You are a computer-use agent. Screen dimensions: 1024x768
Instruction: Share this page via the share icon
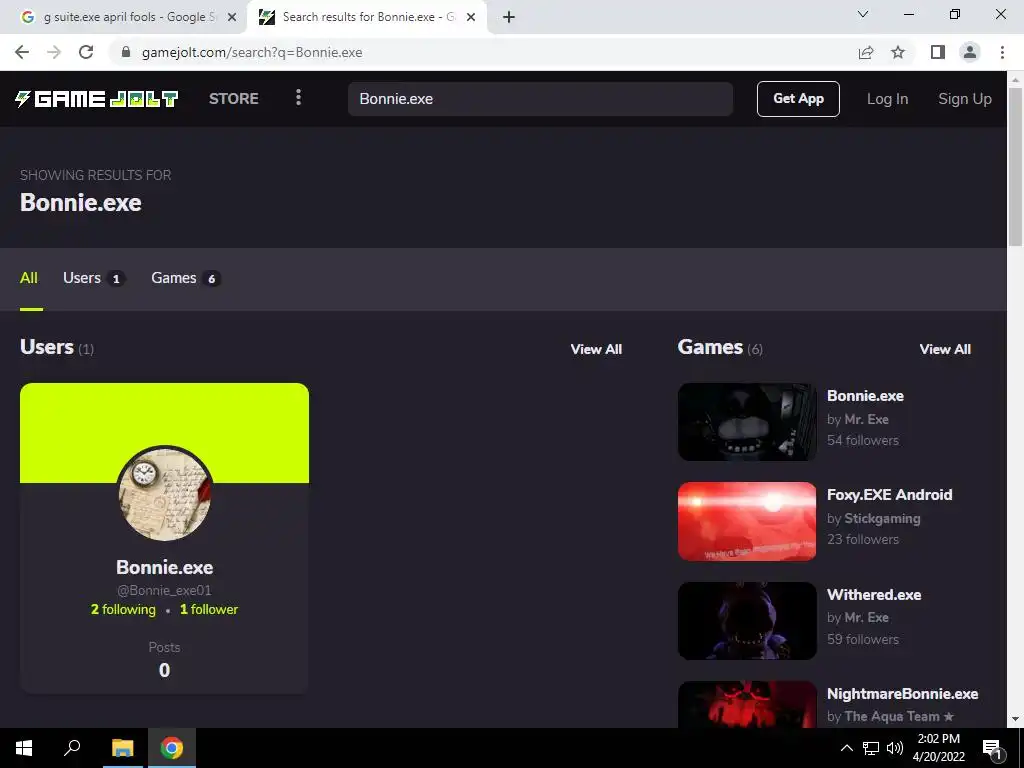(x=866, y=52)
